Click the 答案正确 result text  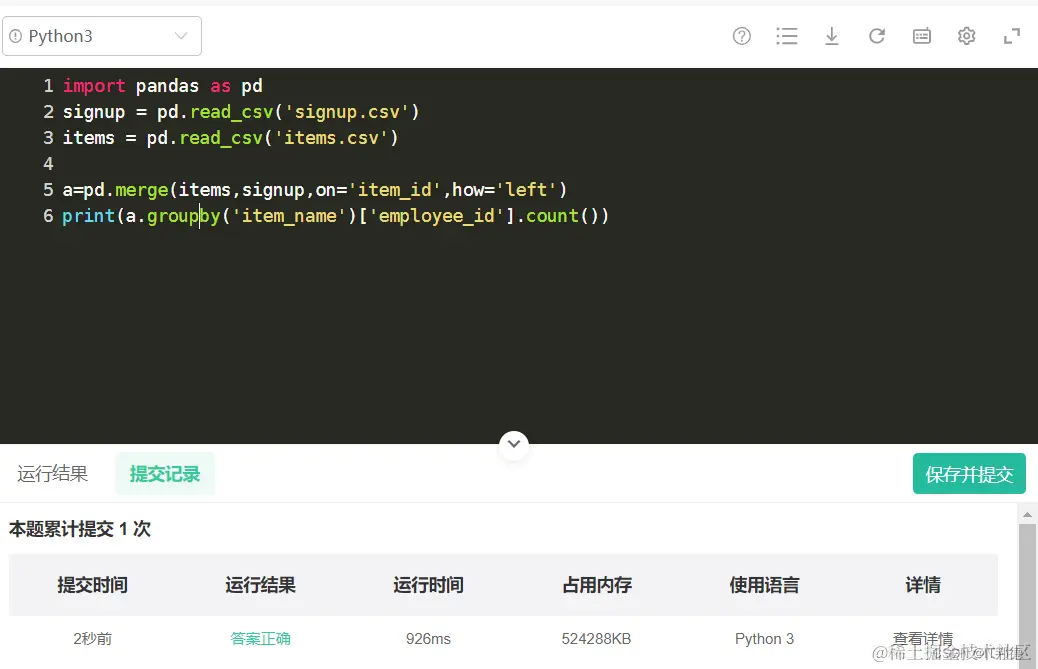[x=260, y=639]
